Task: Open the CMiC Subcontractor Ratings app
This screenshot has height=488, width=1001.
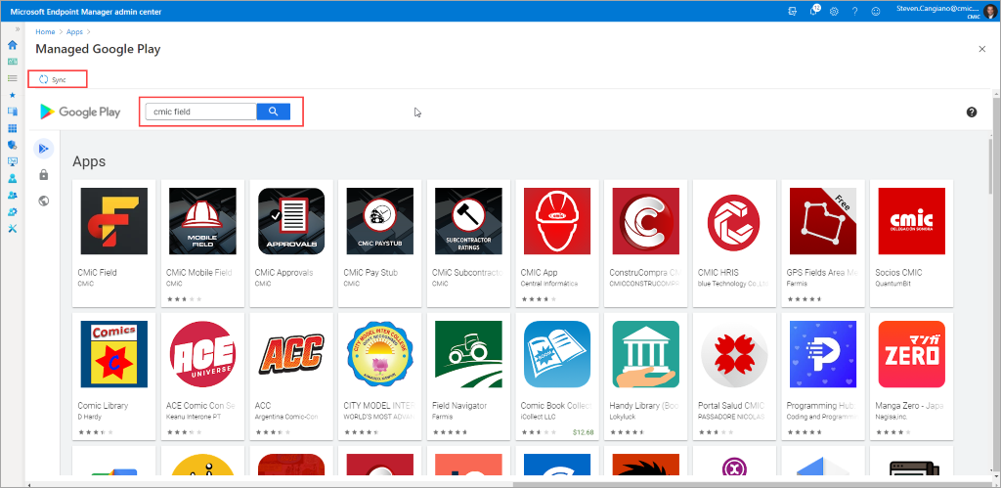Action: [x=469, y=243]
